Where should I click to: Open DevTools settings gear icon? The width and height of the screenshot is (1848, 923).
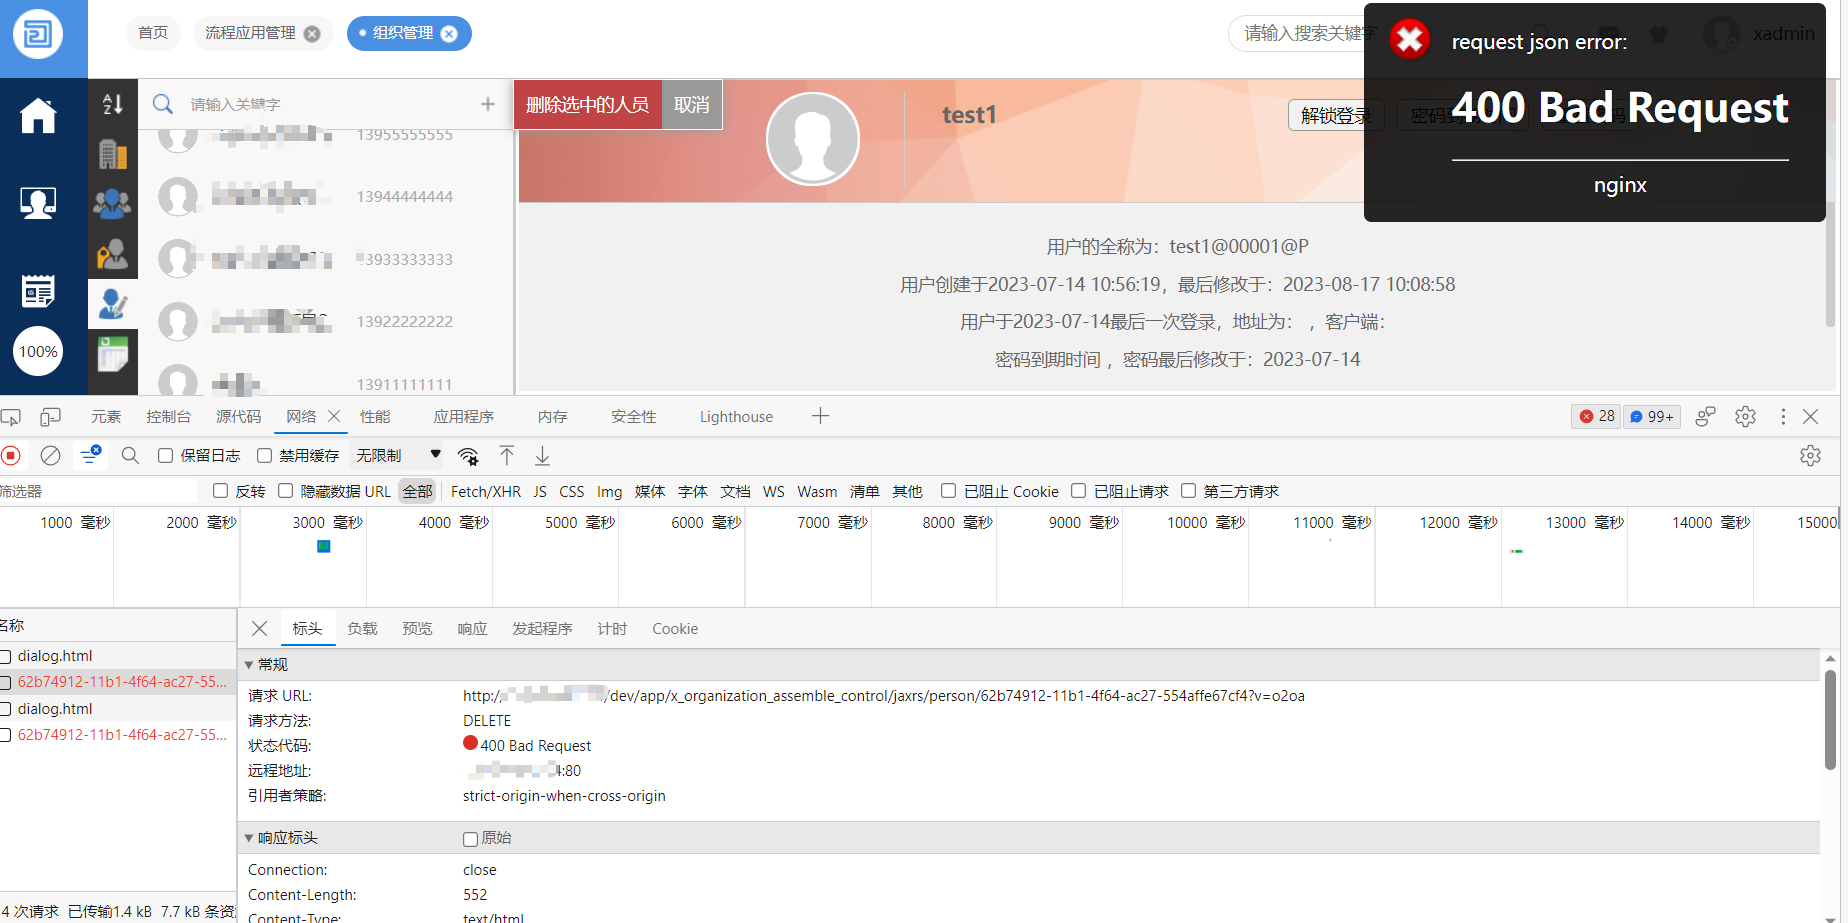tap(1745, 417)
